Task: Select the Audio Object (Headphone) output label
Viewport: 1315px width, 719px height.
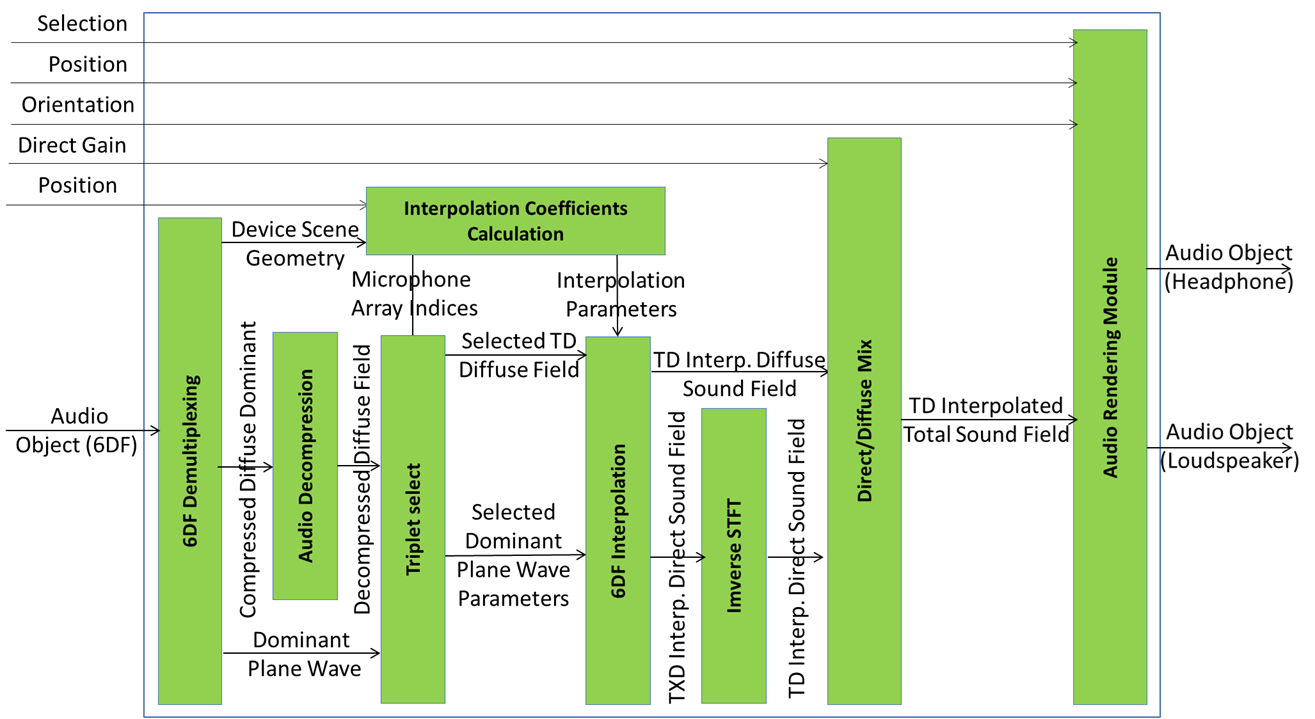Action: [x=1229, y=267]
